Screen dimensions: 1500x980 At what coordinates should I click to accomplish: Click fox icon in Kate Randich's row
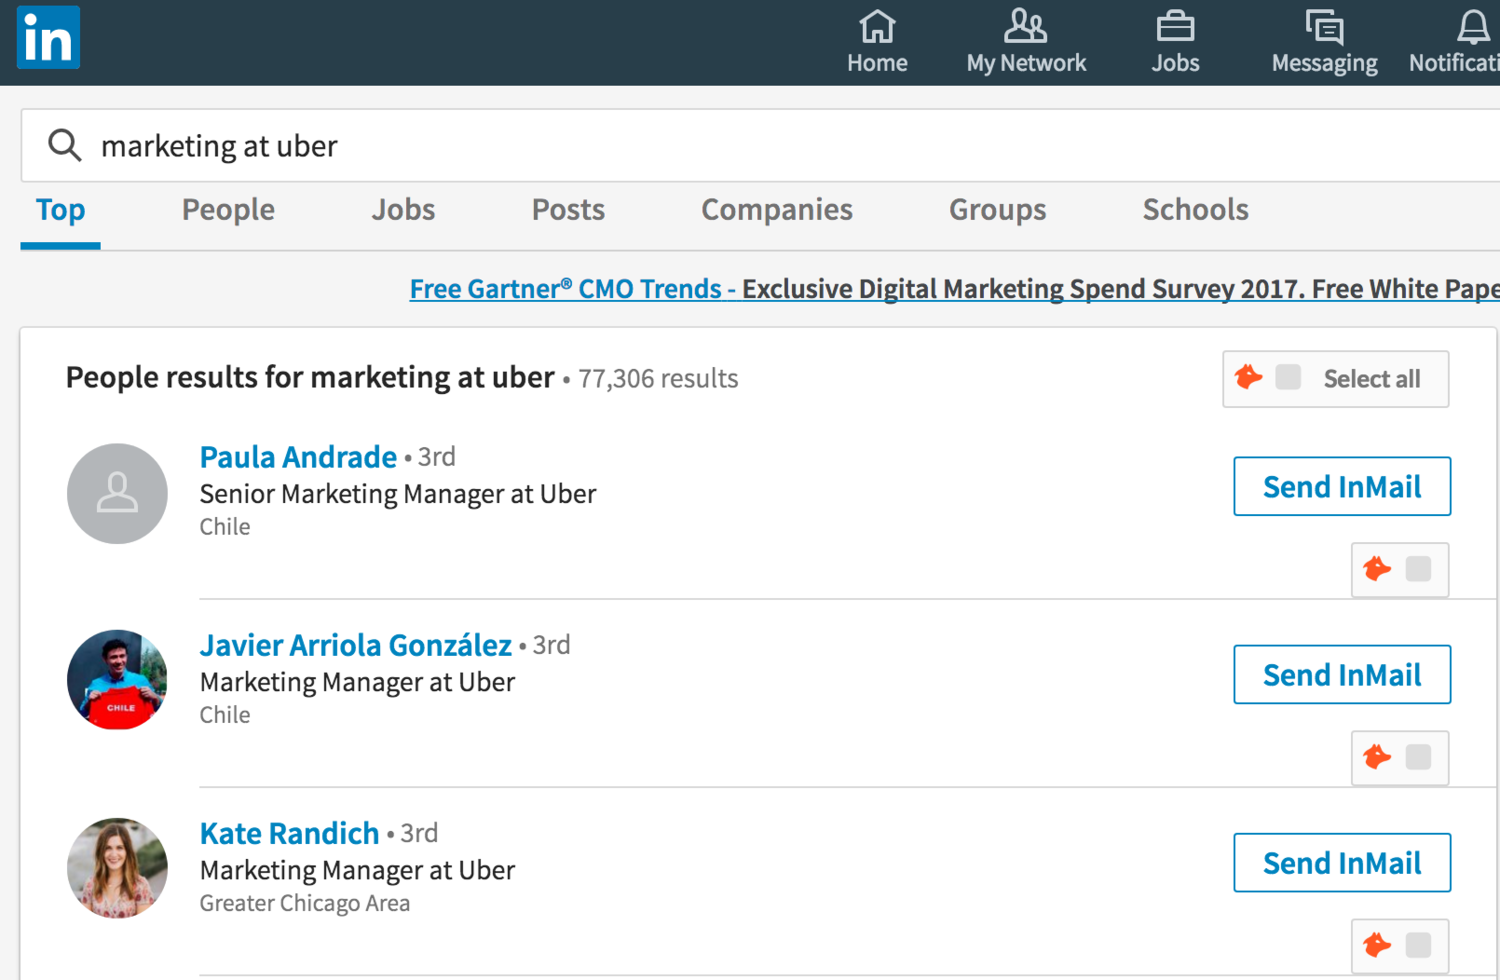click(x=1377, y=945)
